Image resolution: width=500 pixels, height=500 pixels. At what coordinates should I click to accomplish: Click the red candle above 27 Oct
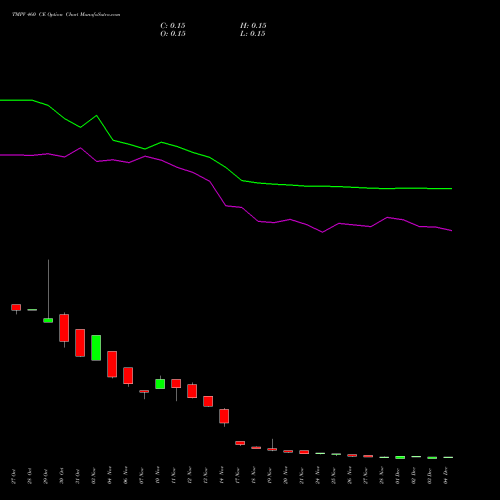(x=16, y=307)
